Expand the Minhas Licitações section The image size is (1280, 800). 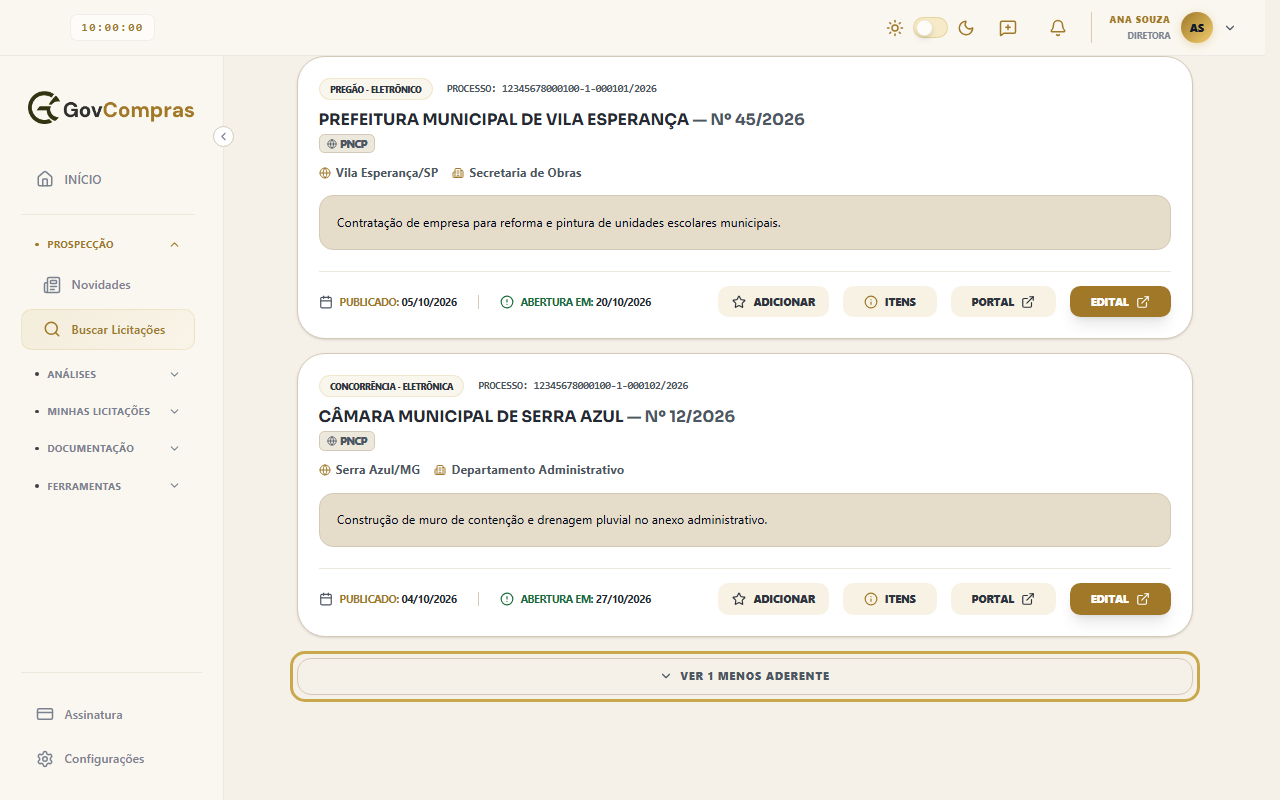tap(108, 411)
